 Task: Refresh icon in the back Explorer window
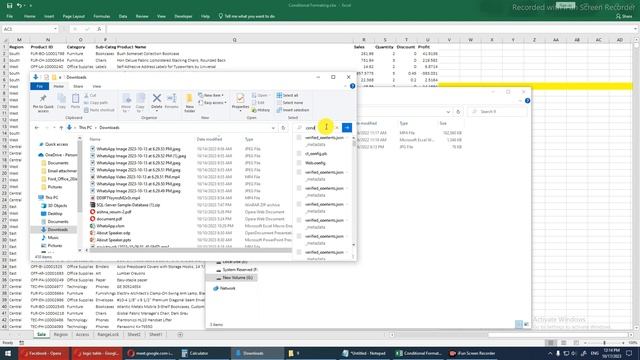coord(458,112)
